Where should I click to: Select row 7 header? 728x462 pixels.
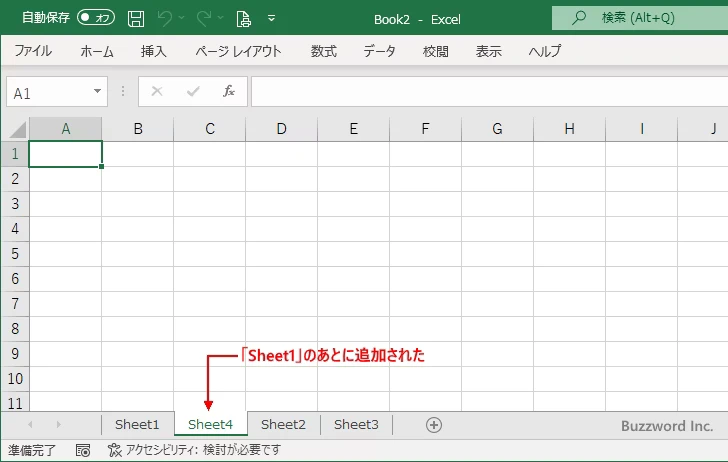click(15, 304)
